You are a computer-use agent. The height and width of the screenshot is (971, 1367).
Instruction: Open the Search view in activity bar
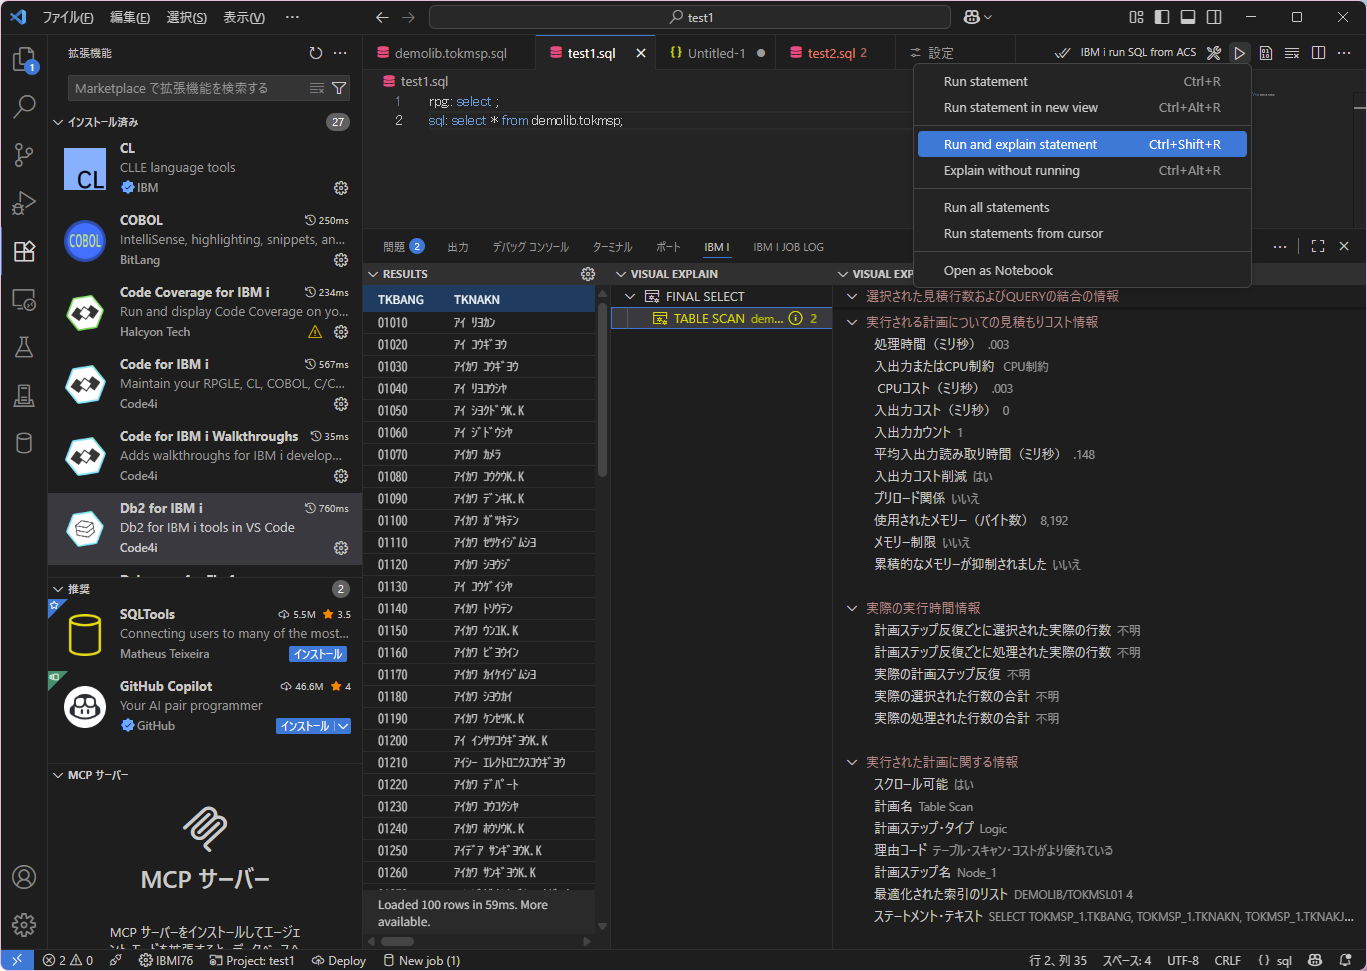tap(24, 106)
